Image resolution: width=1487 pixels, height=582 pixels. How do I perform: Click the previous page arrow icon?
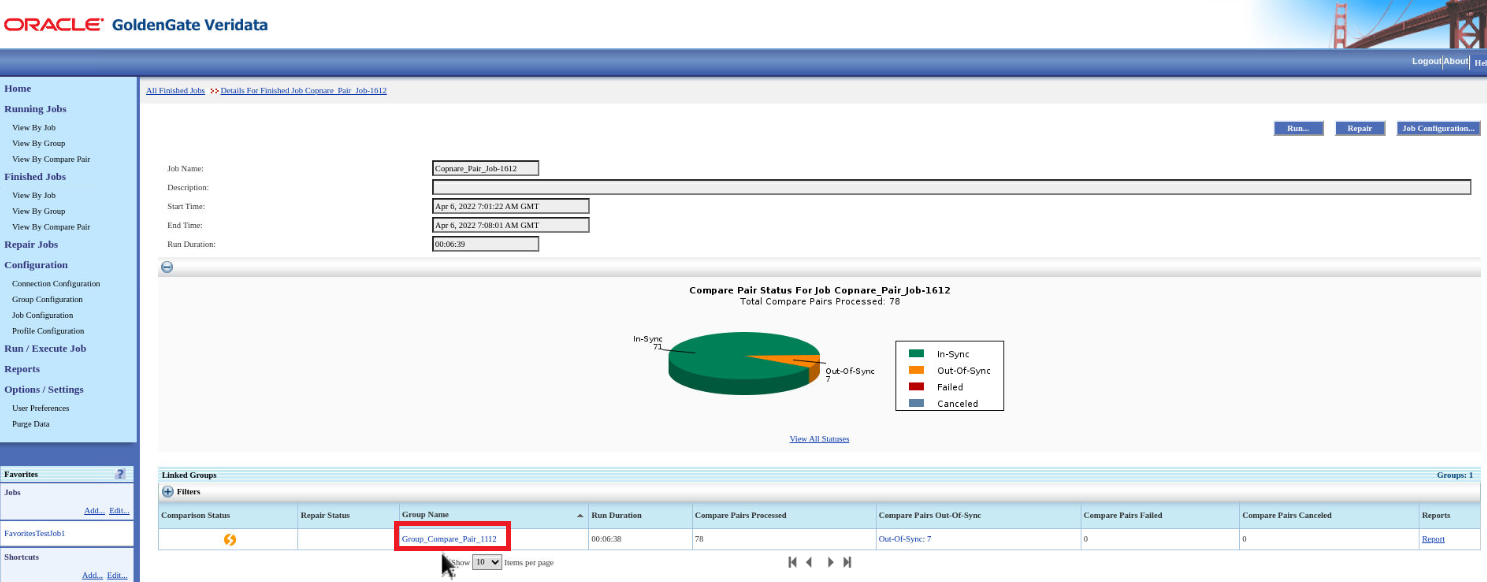coord(810,562)
